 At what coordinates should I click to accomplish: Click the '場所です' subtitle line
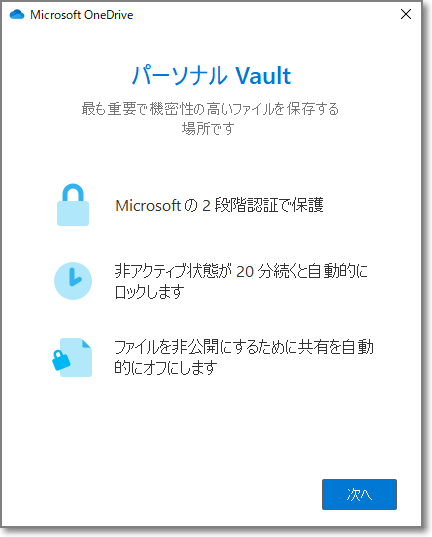(x=208, y=129)
